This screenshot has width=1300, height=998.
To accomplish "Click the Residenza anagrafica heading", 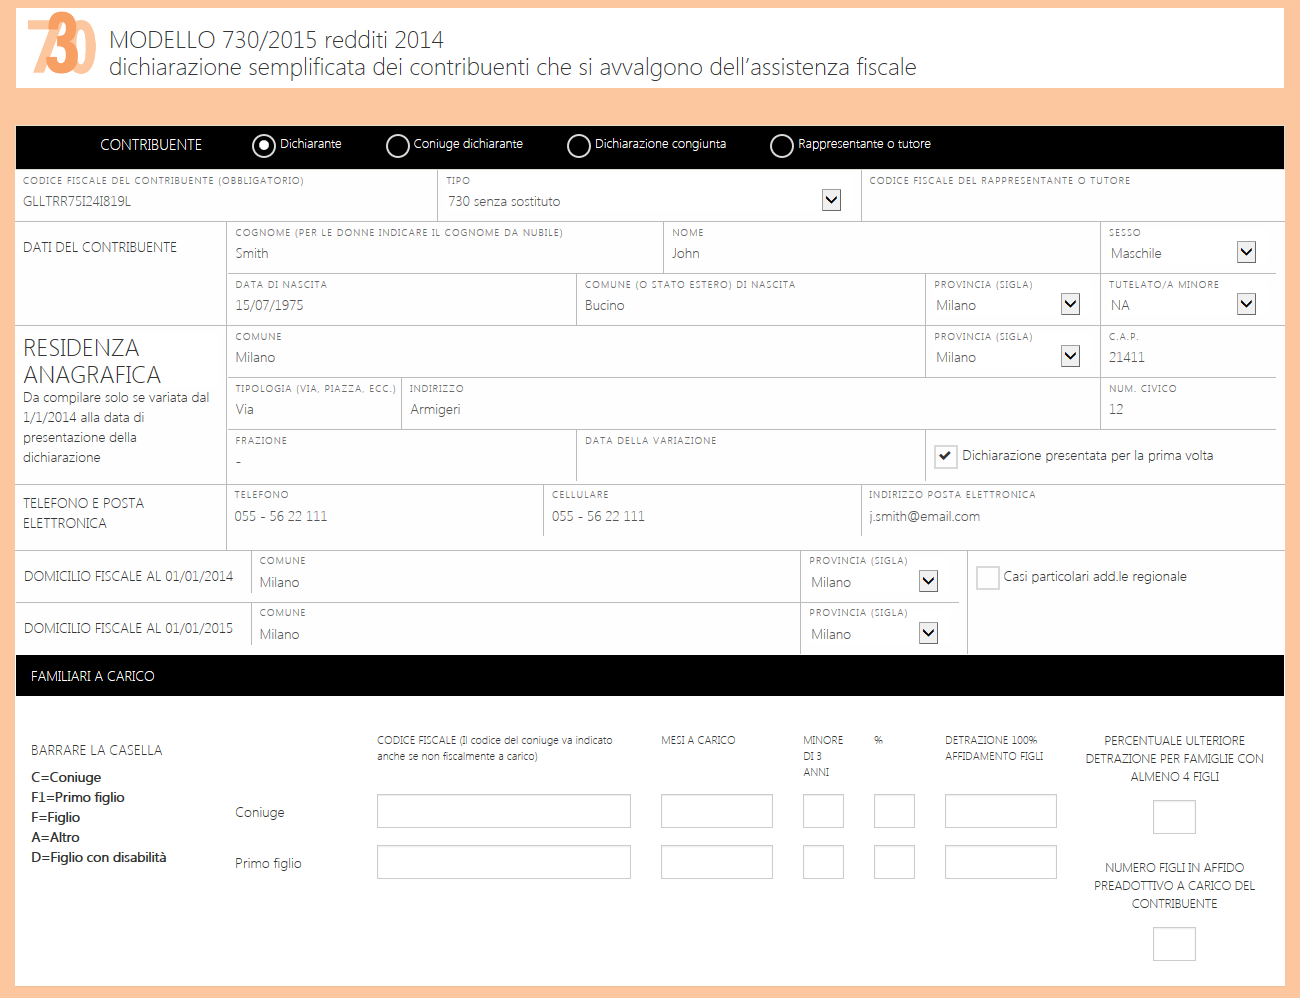I will 92,361.
